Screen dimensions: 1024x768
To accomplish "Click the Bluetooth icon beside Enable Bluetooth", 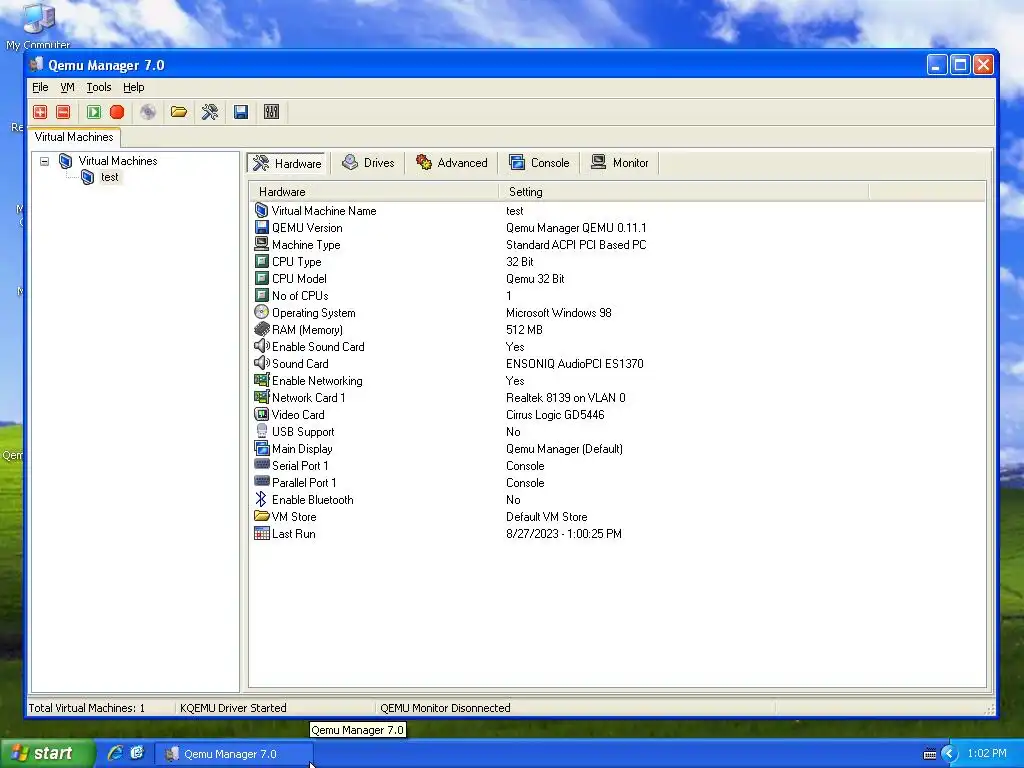I will (261, 499).
